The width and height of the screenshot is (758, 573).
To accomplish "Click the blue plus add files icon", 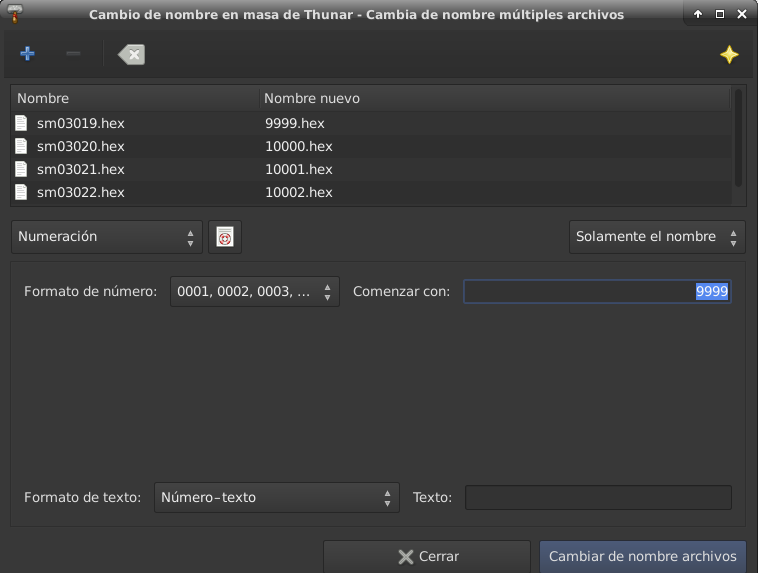I will [27, 54].
